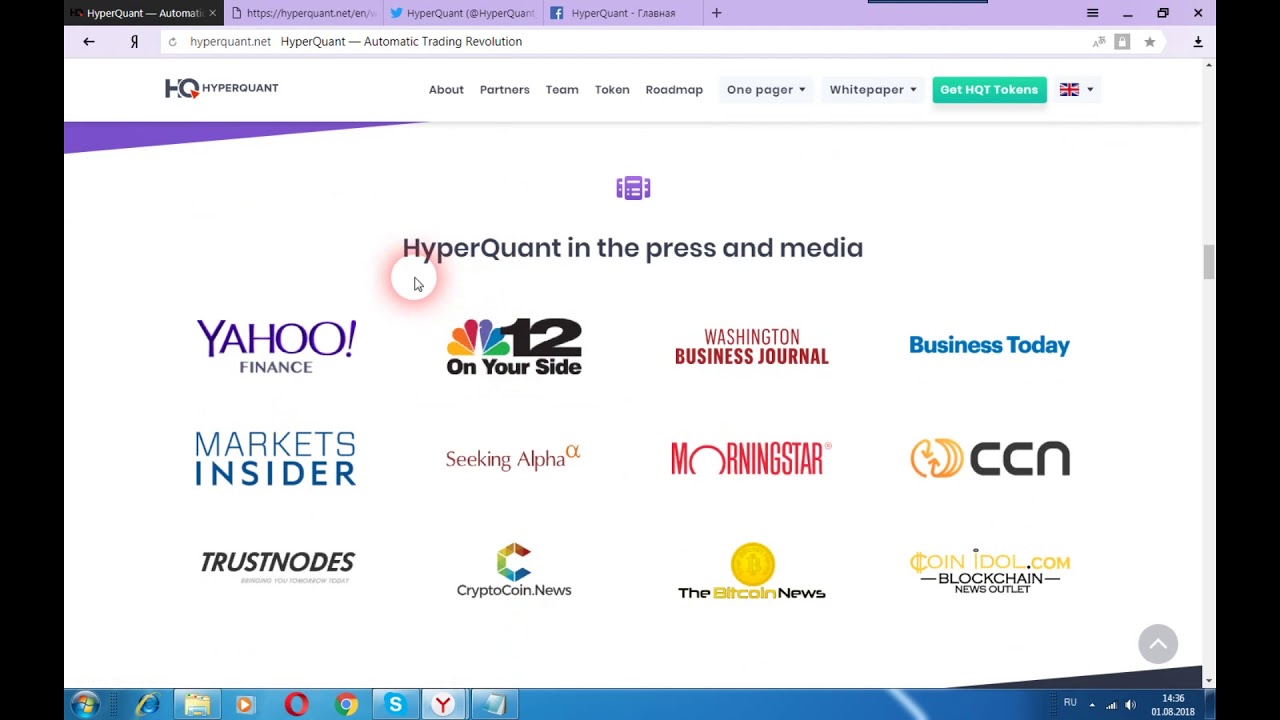Screen dimensions: 1280x720
Task: Open File Explorer from the taskbar
Action: pos(197,705)
